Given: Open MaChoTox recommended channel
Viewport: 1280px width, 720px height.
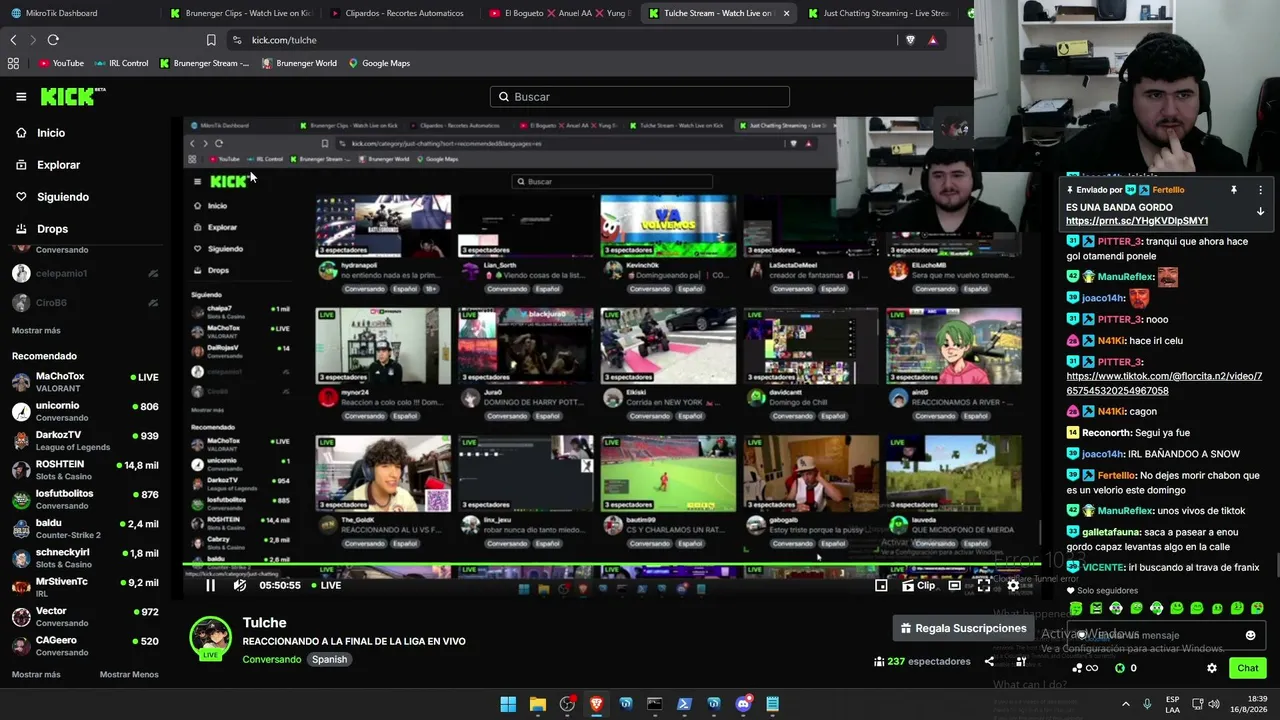Looking at the screenshot, I should coord(85,382).
